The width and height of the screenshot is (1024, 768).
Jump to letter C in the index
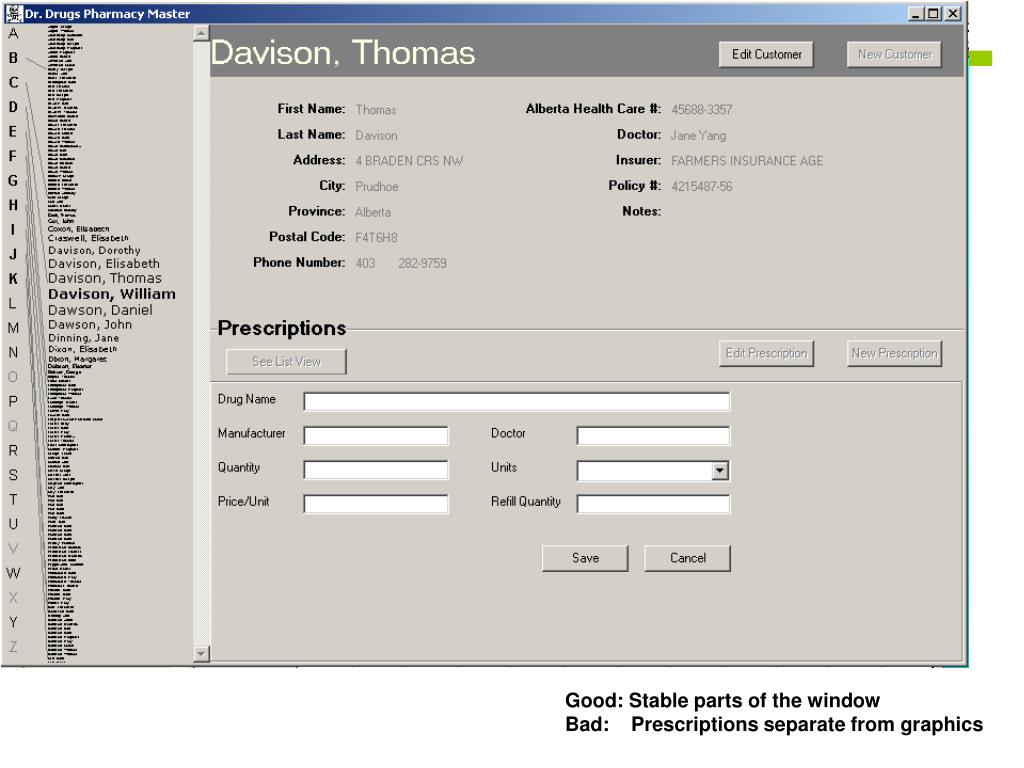(x=13, y=83)
